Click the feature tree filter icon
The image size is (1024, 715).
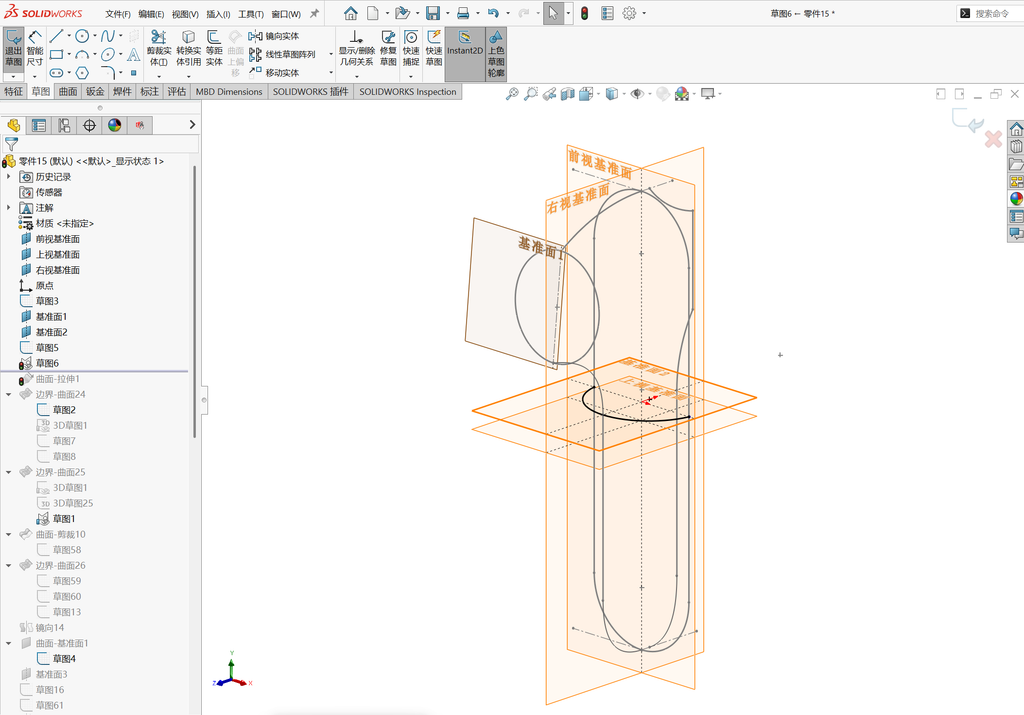pos(11,144)
